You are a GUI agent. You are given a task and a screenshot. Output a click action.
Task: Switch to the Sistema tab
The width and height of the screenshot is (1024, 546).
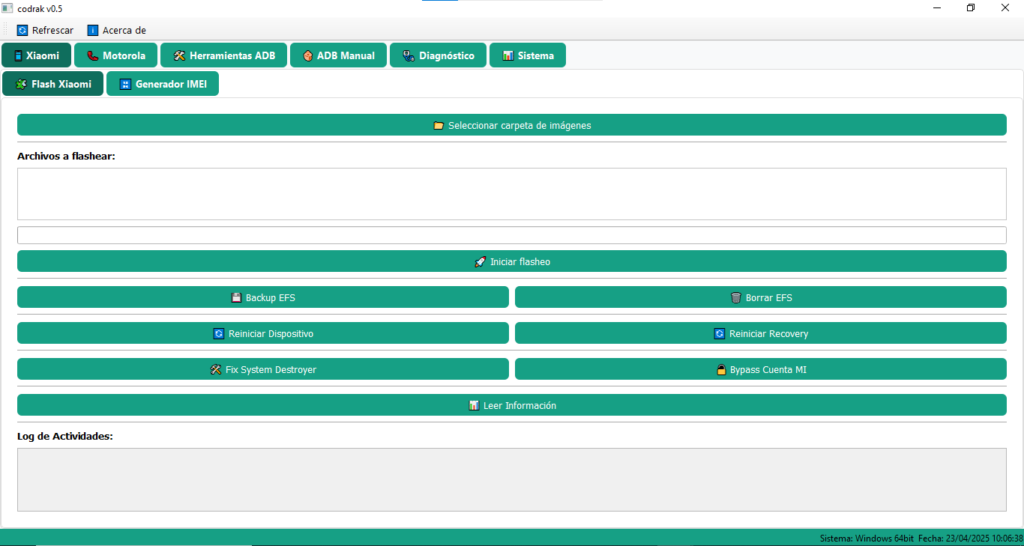[528, 56]
